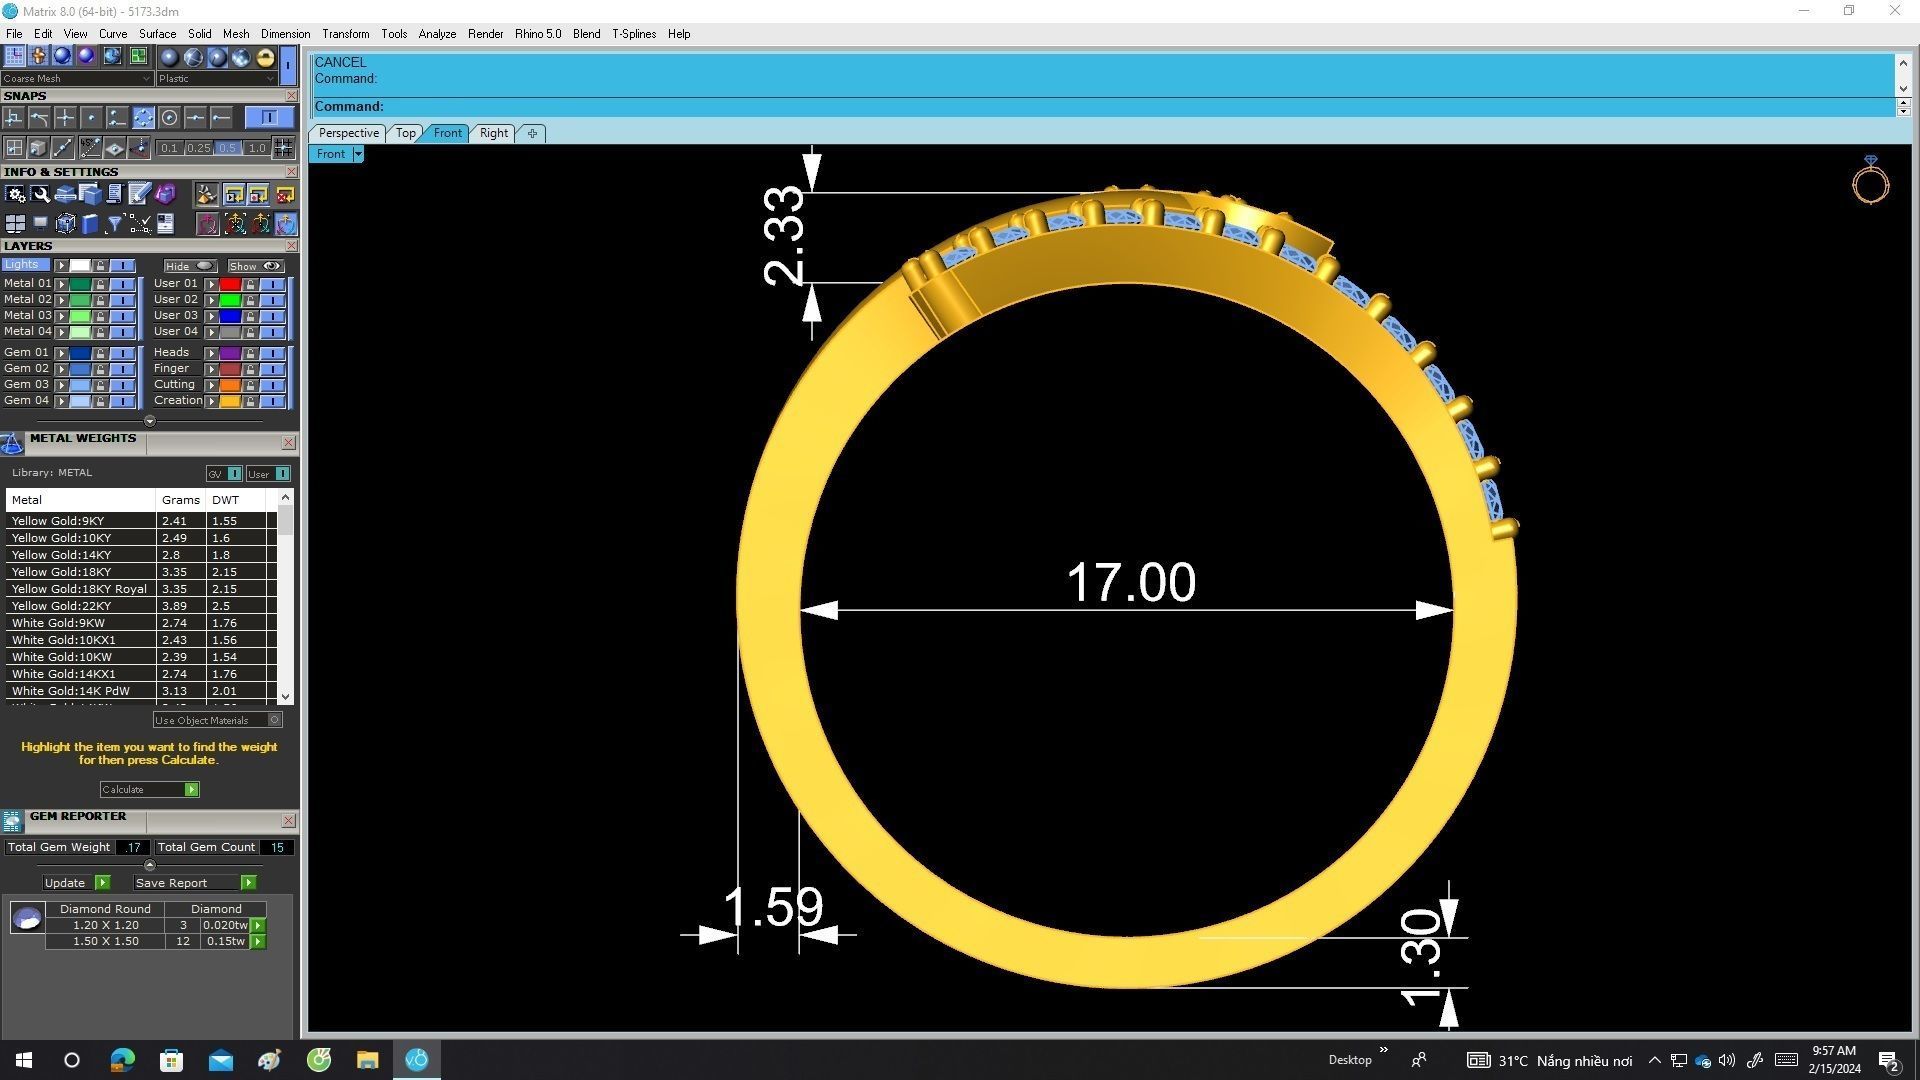The width and height of the screenshot is (1920, 1080).
Task: Expand the Front viewport dropdown arrow
Action: tap(357, 154)
